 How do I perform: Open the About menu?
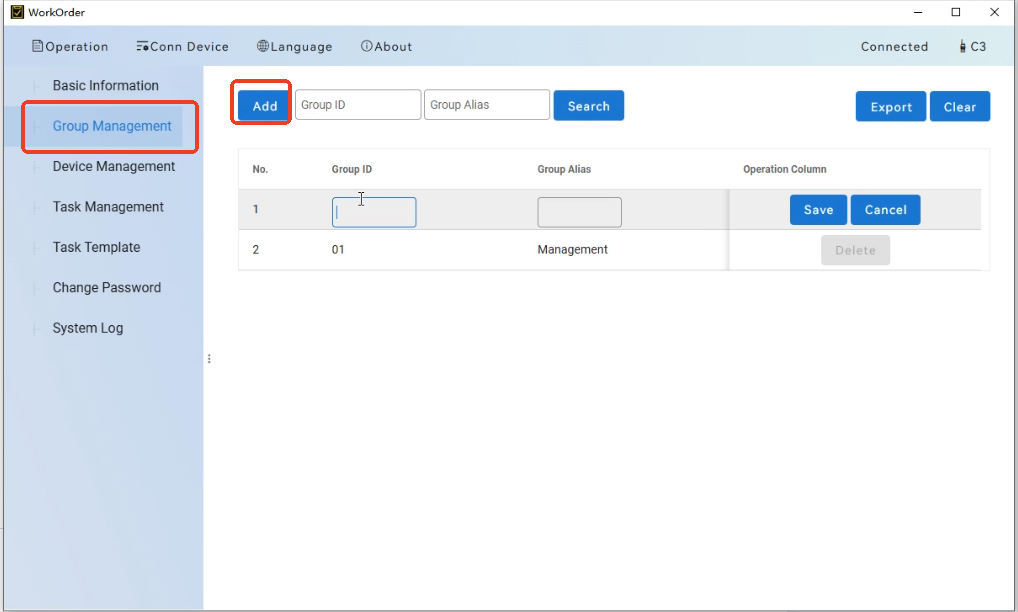[x=386, y=47]
